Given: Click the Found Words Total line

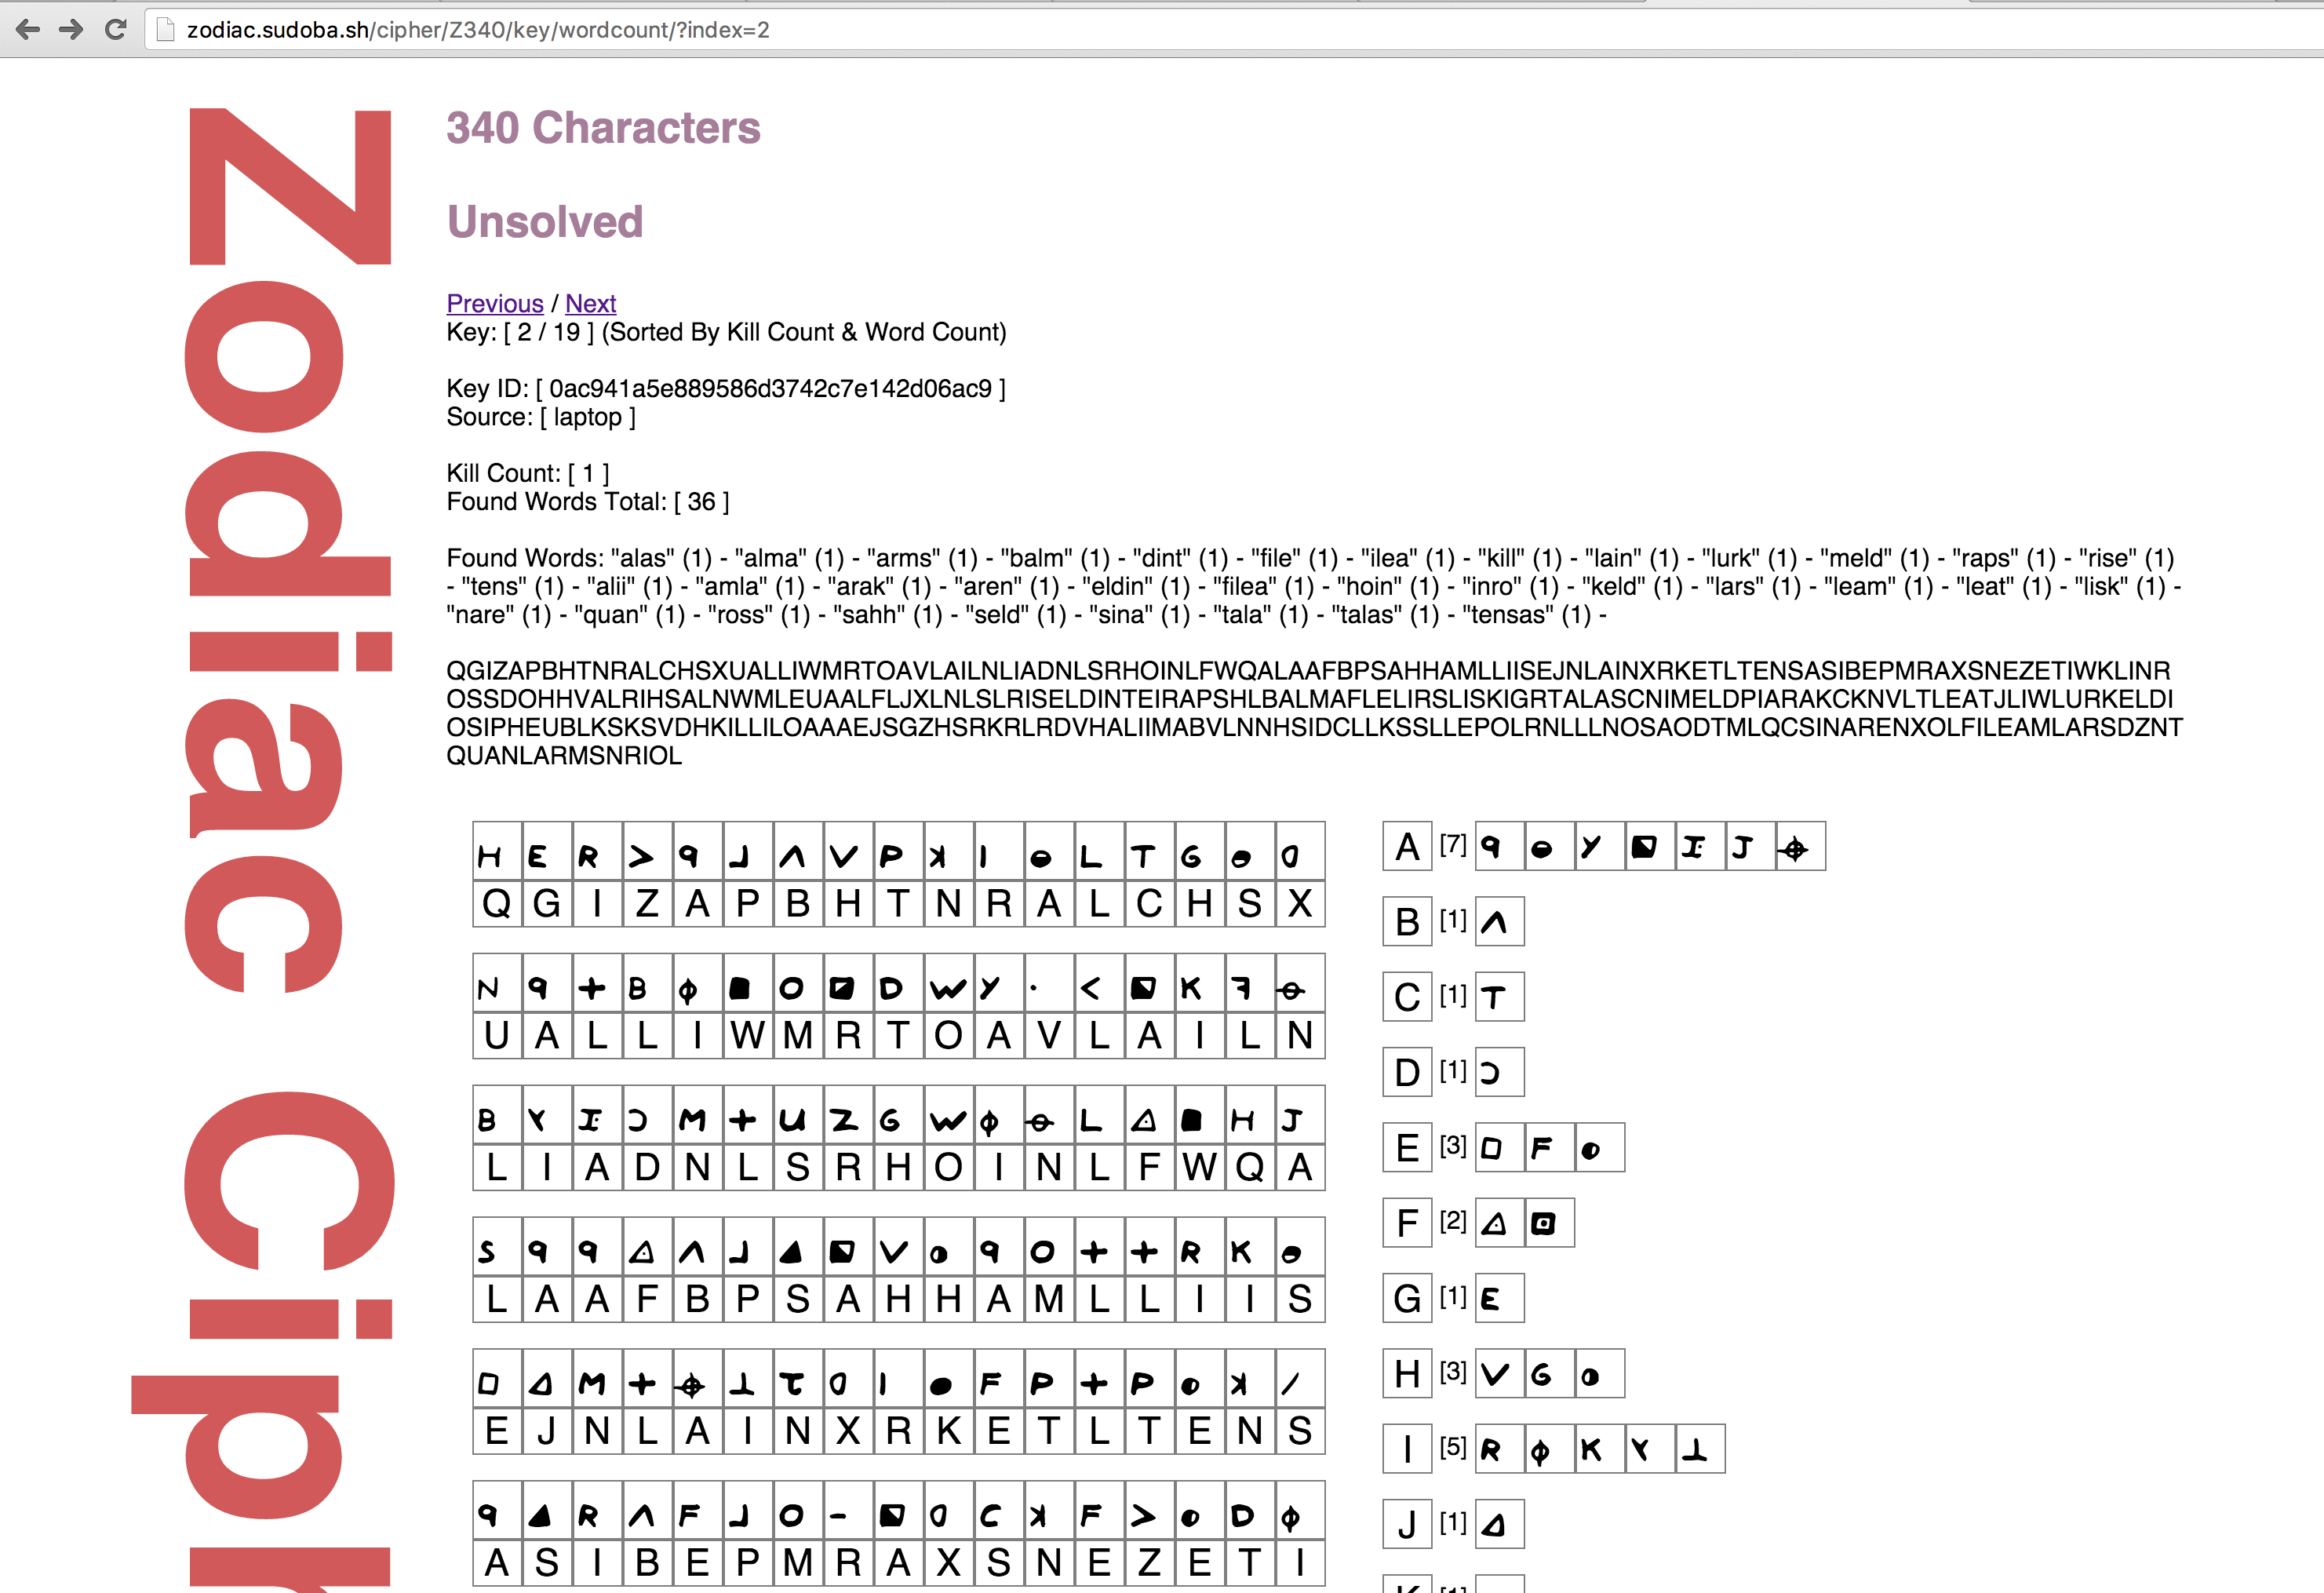Looking at the screenshot, I should tap(588, 501).
